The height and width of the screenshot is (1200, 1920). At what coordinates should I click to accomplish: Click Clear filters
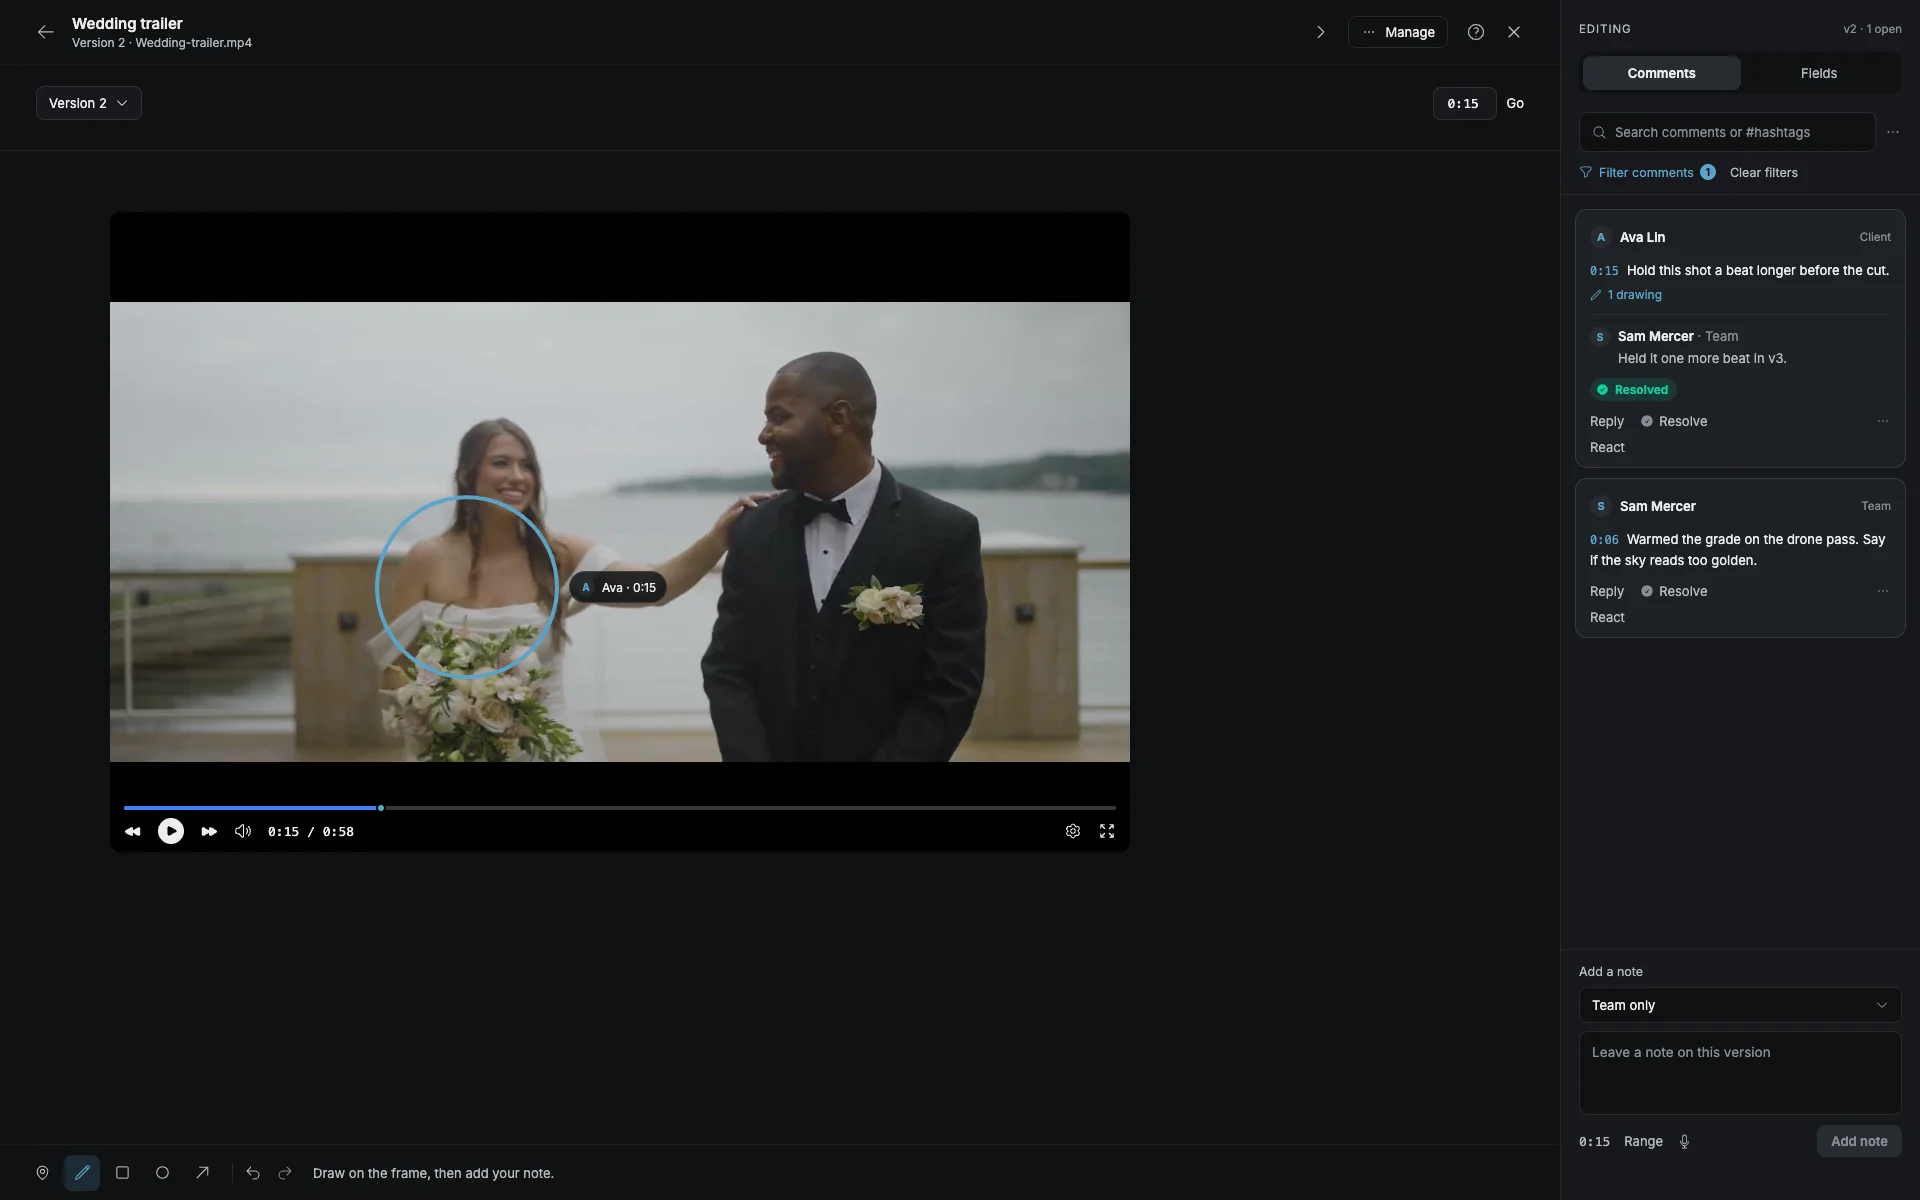tap(1764, 172)
